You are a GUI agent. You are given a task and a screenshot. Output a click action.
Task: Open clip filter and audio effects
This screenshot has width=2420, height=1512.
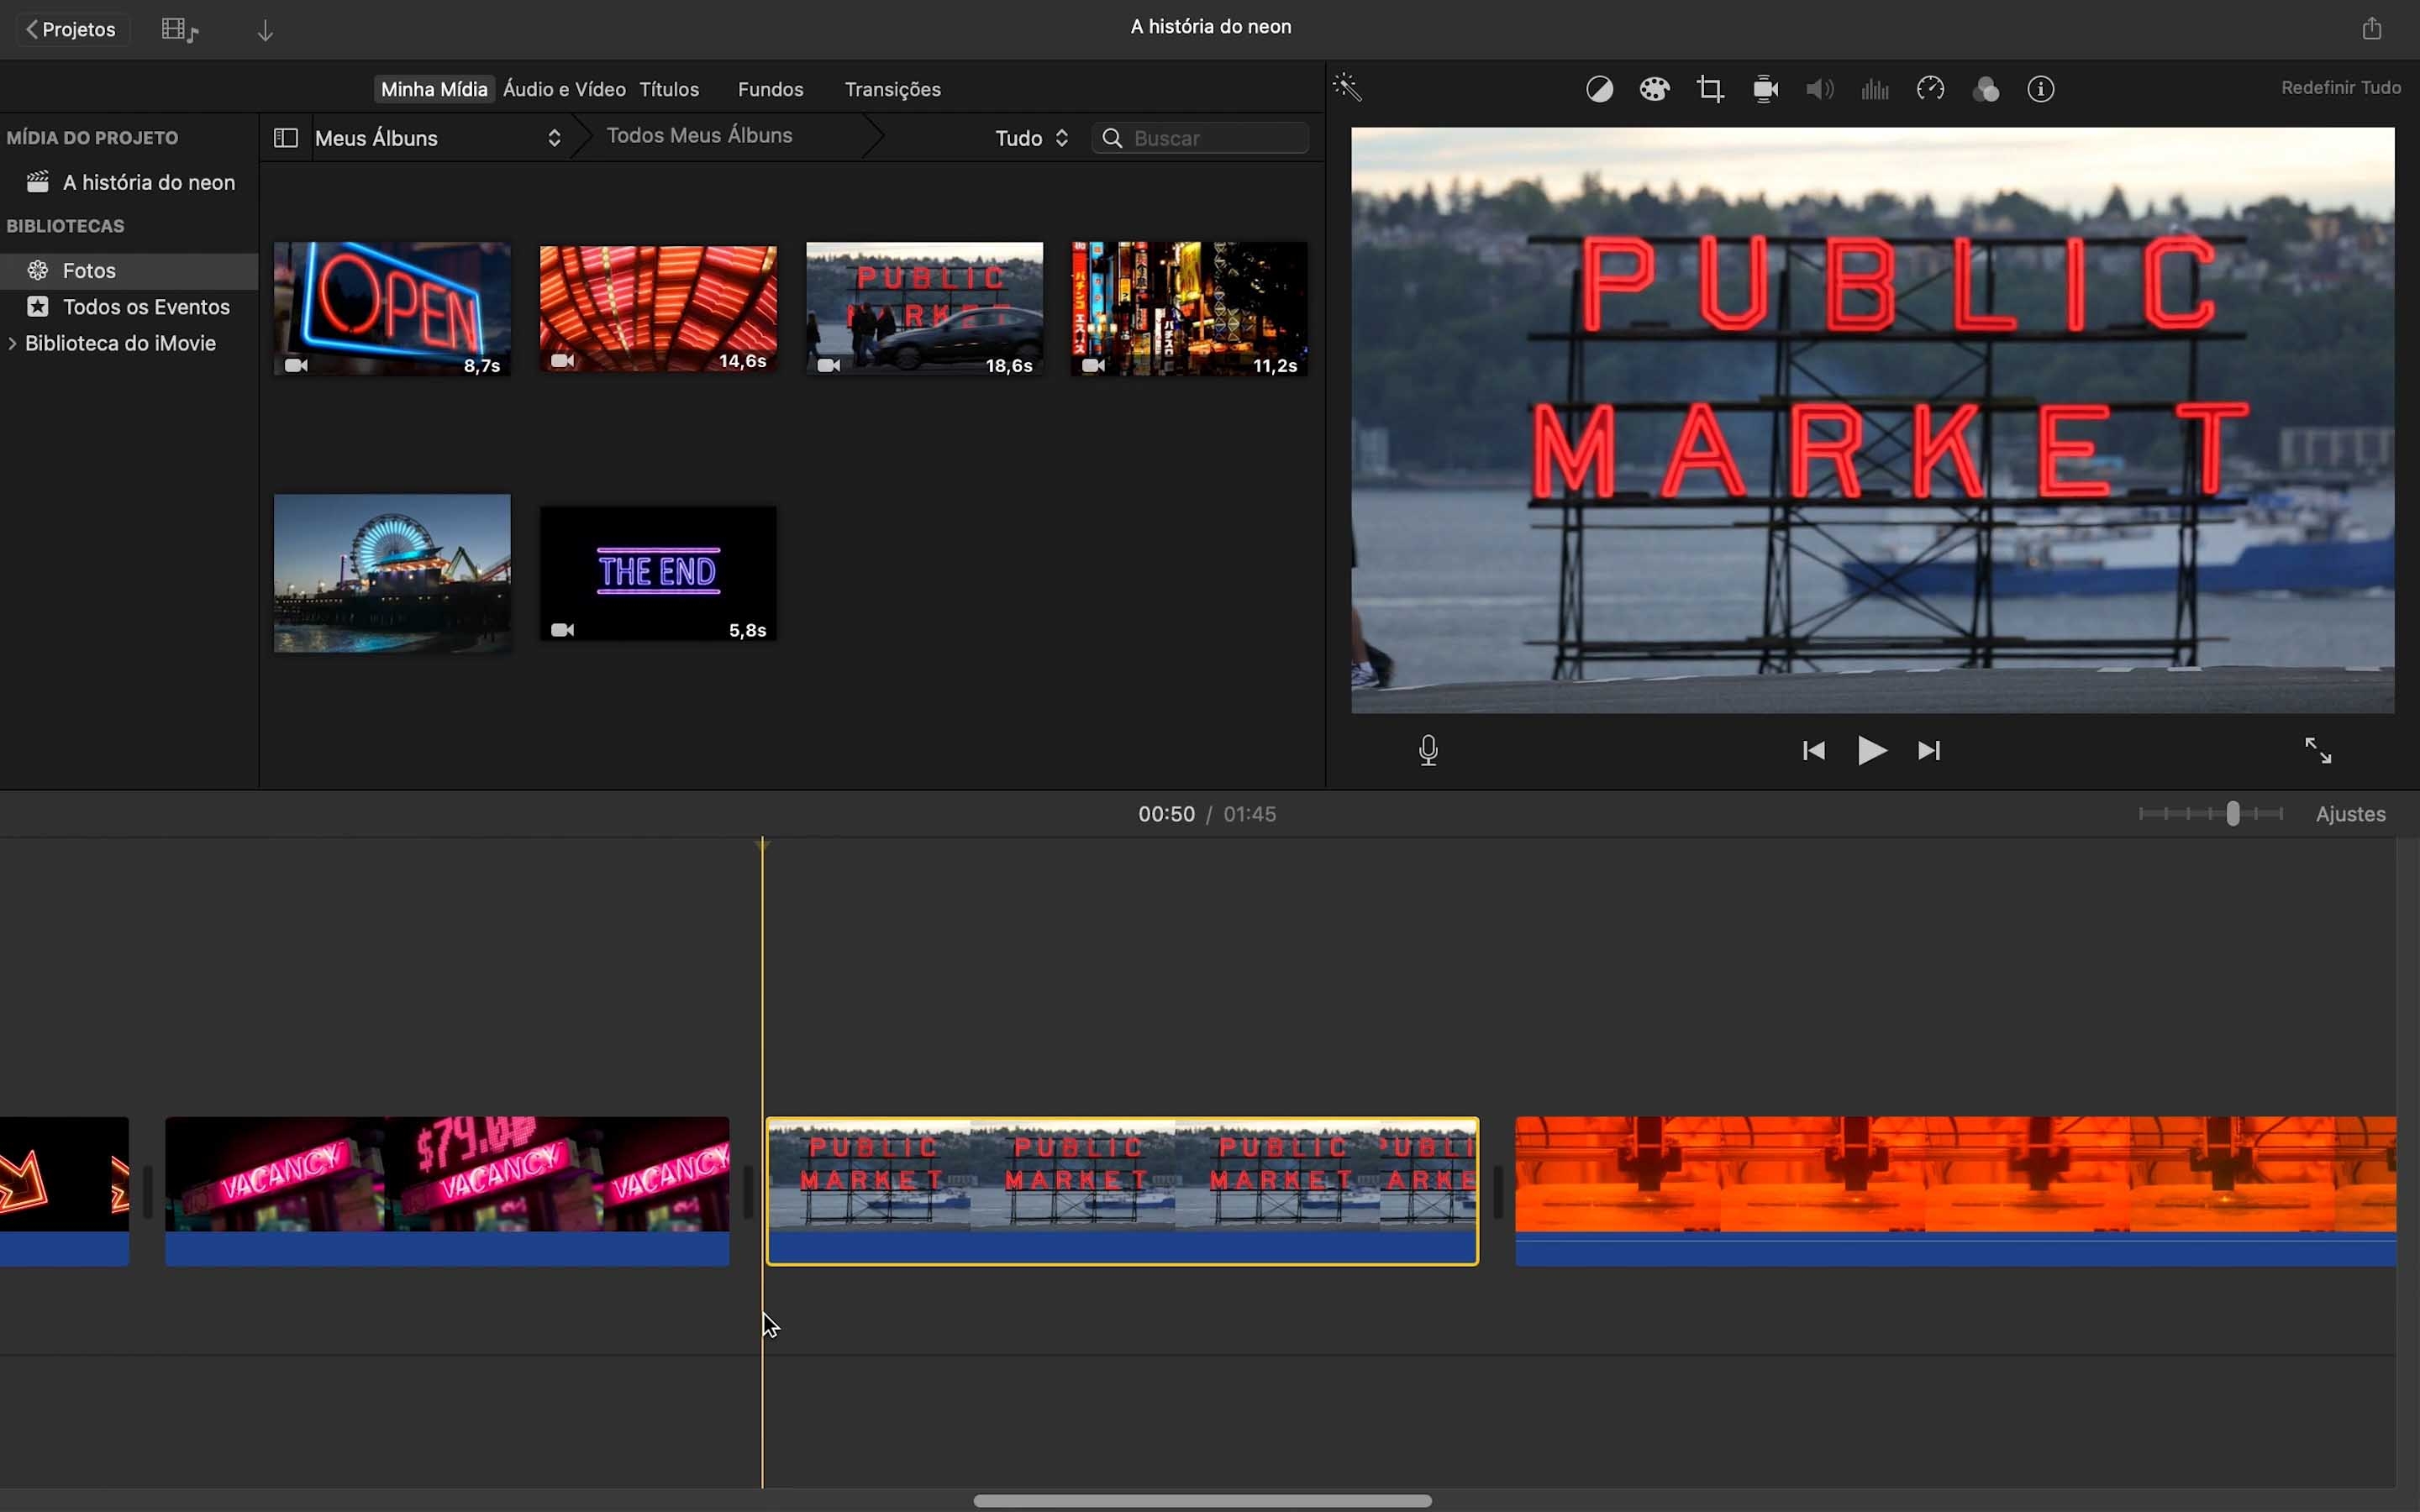coord(1986,89)
